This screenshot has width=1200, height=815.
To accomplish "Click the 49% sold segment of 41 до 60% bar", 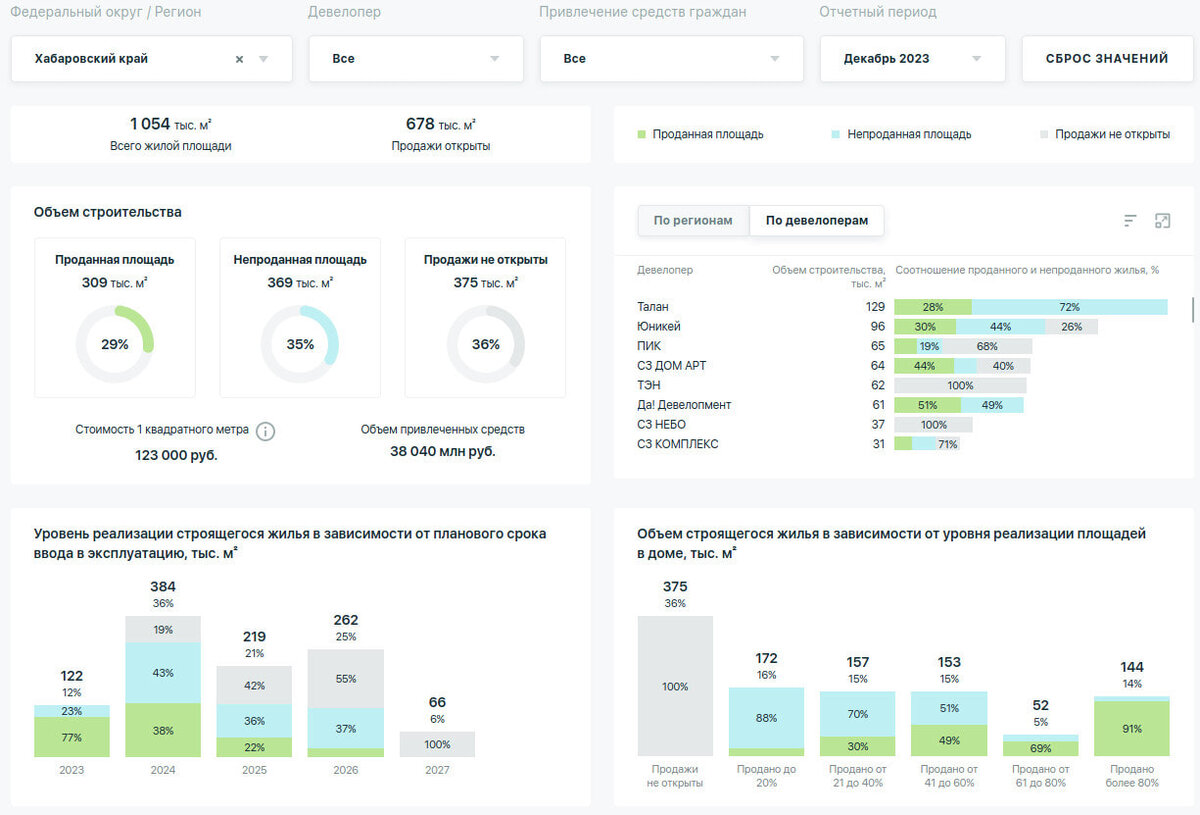I will click(x=949, y=740).
